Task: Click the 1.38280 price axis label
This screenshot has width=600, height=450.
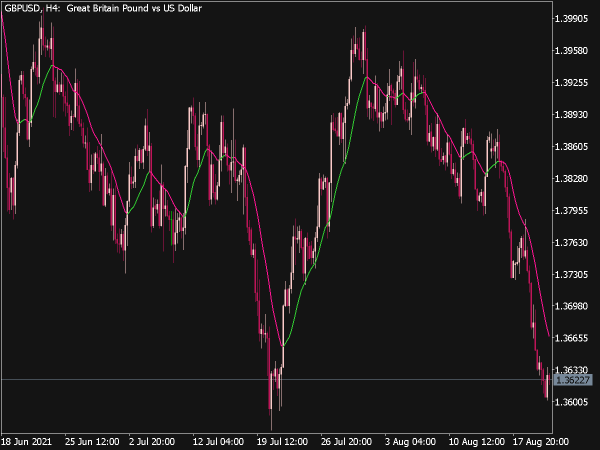Action: pos(571,178)
